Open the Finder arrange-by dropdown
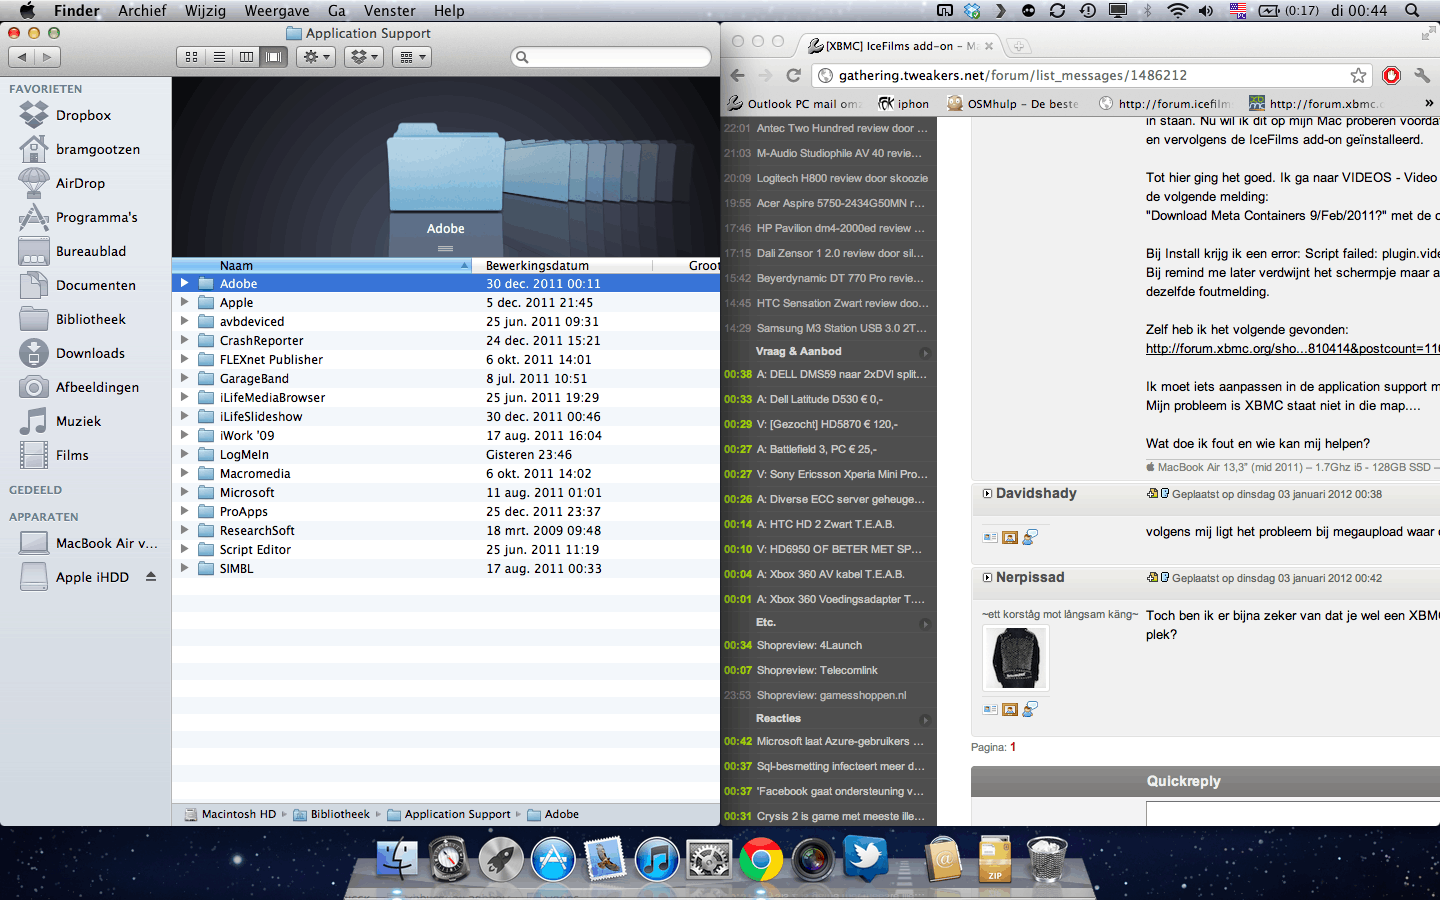The height and width of the screenshot is (900, 1440). point(411,57)
